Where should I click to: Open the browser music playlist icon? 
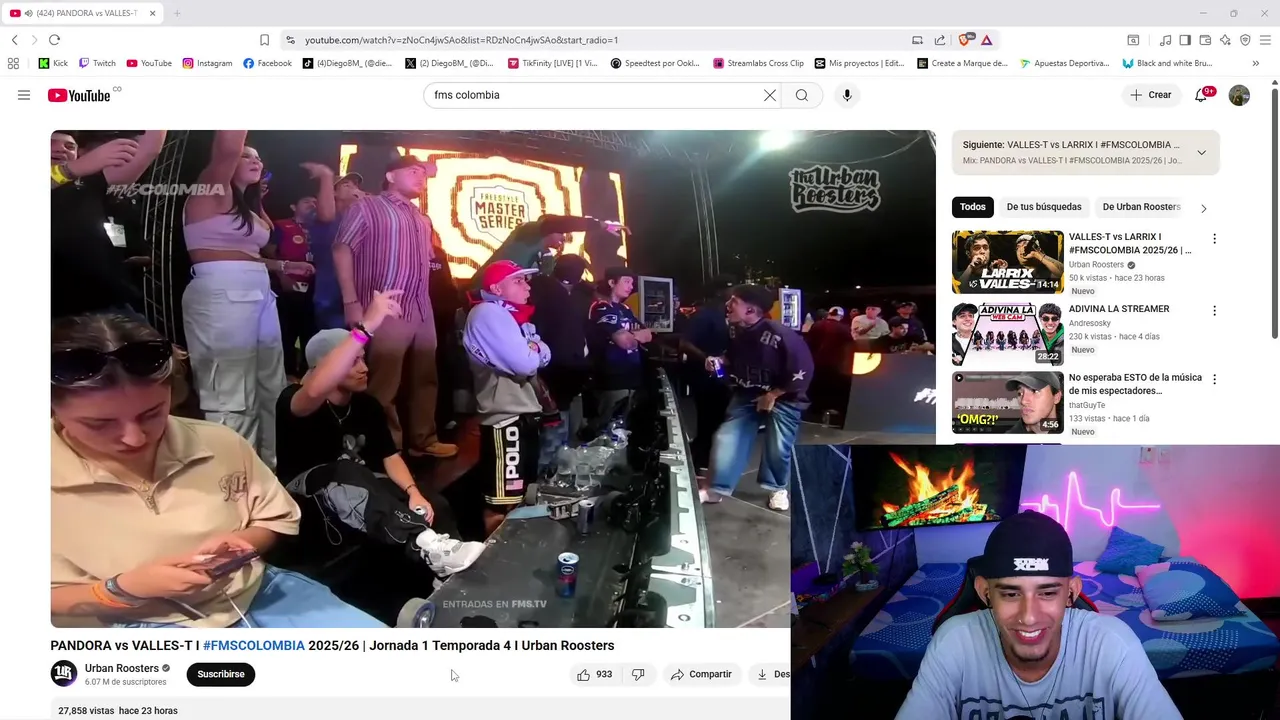click(1165, 40)
